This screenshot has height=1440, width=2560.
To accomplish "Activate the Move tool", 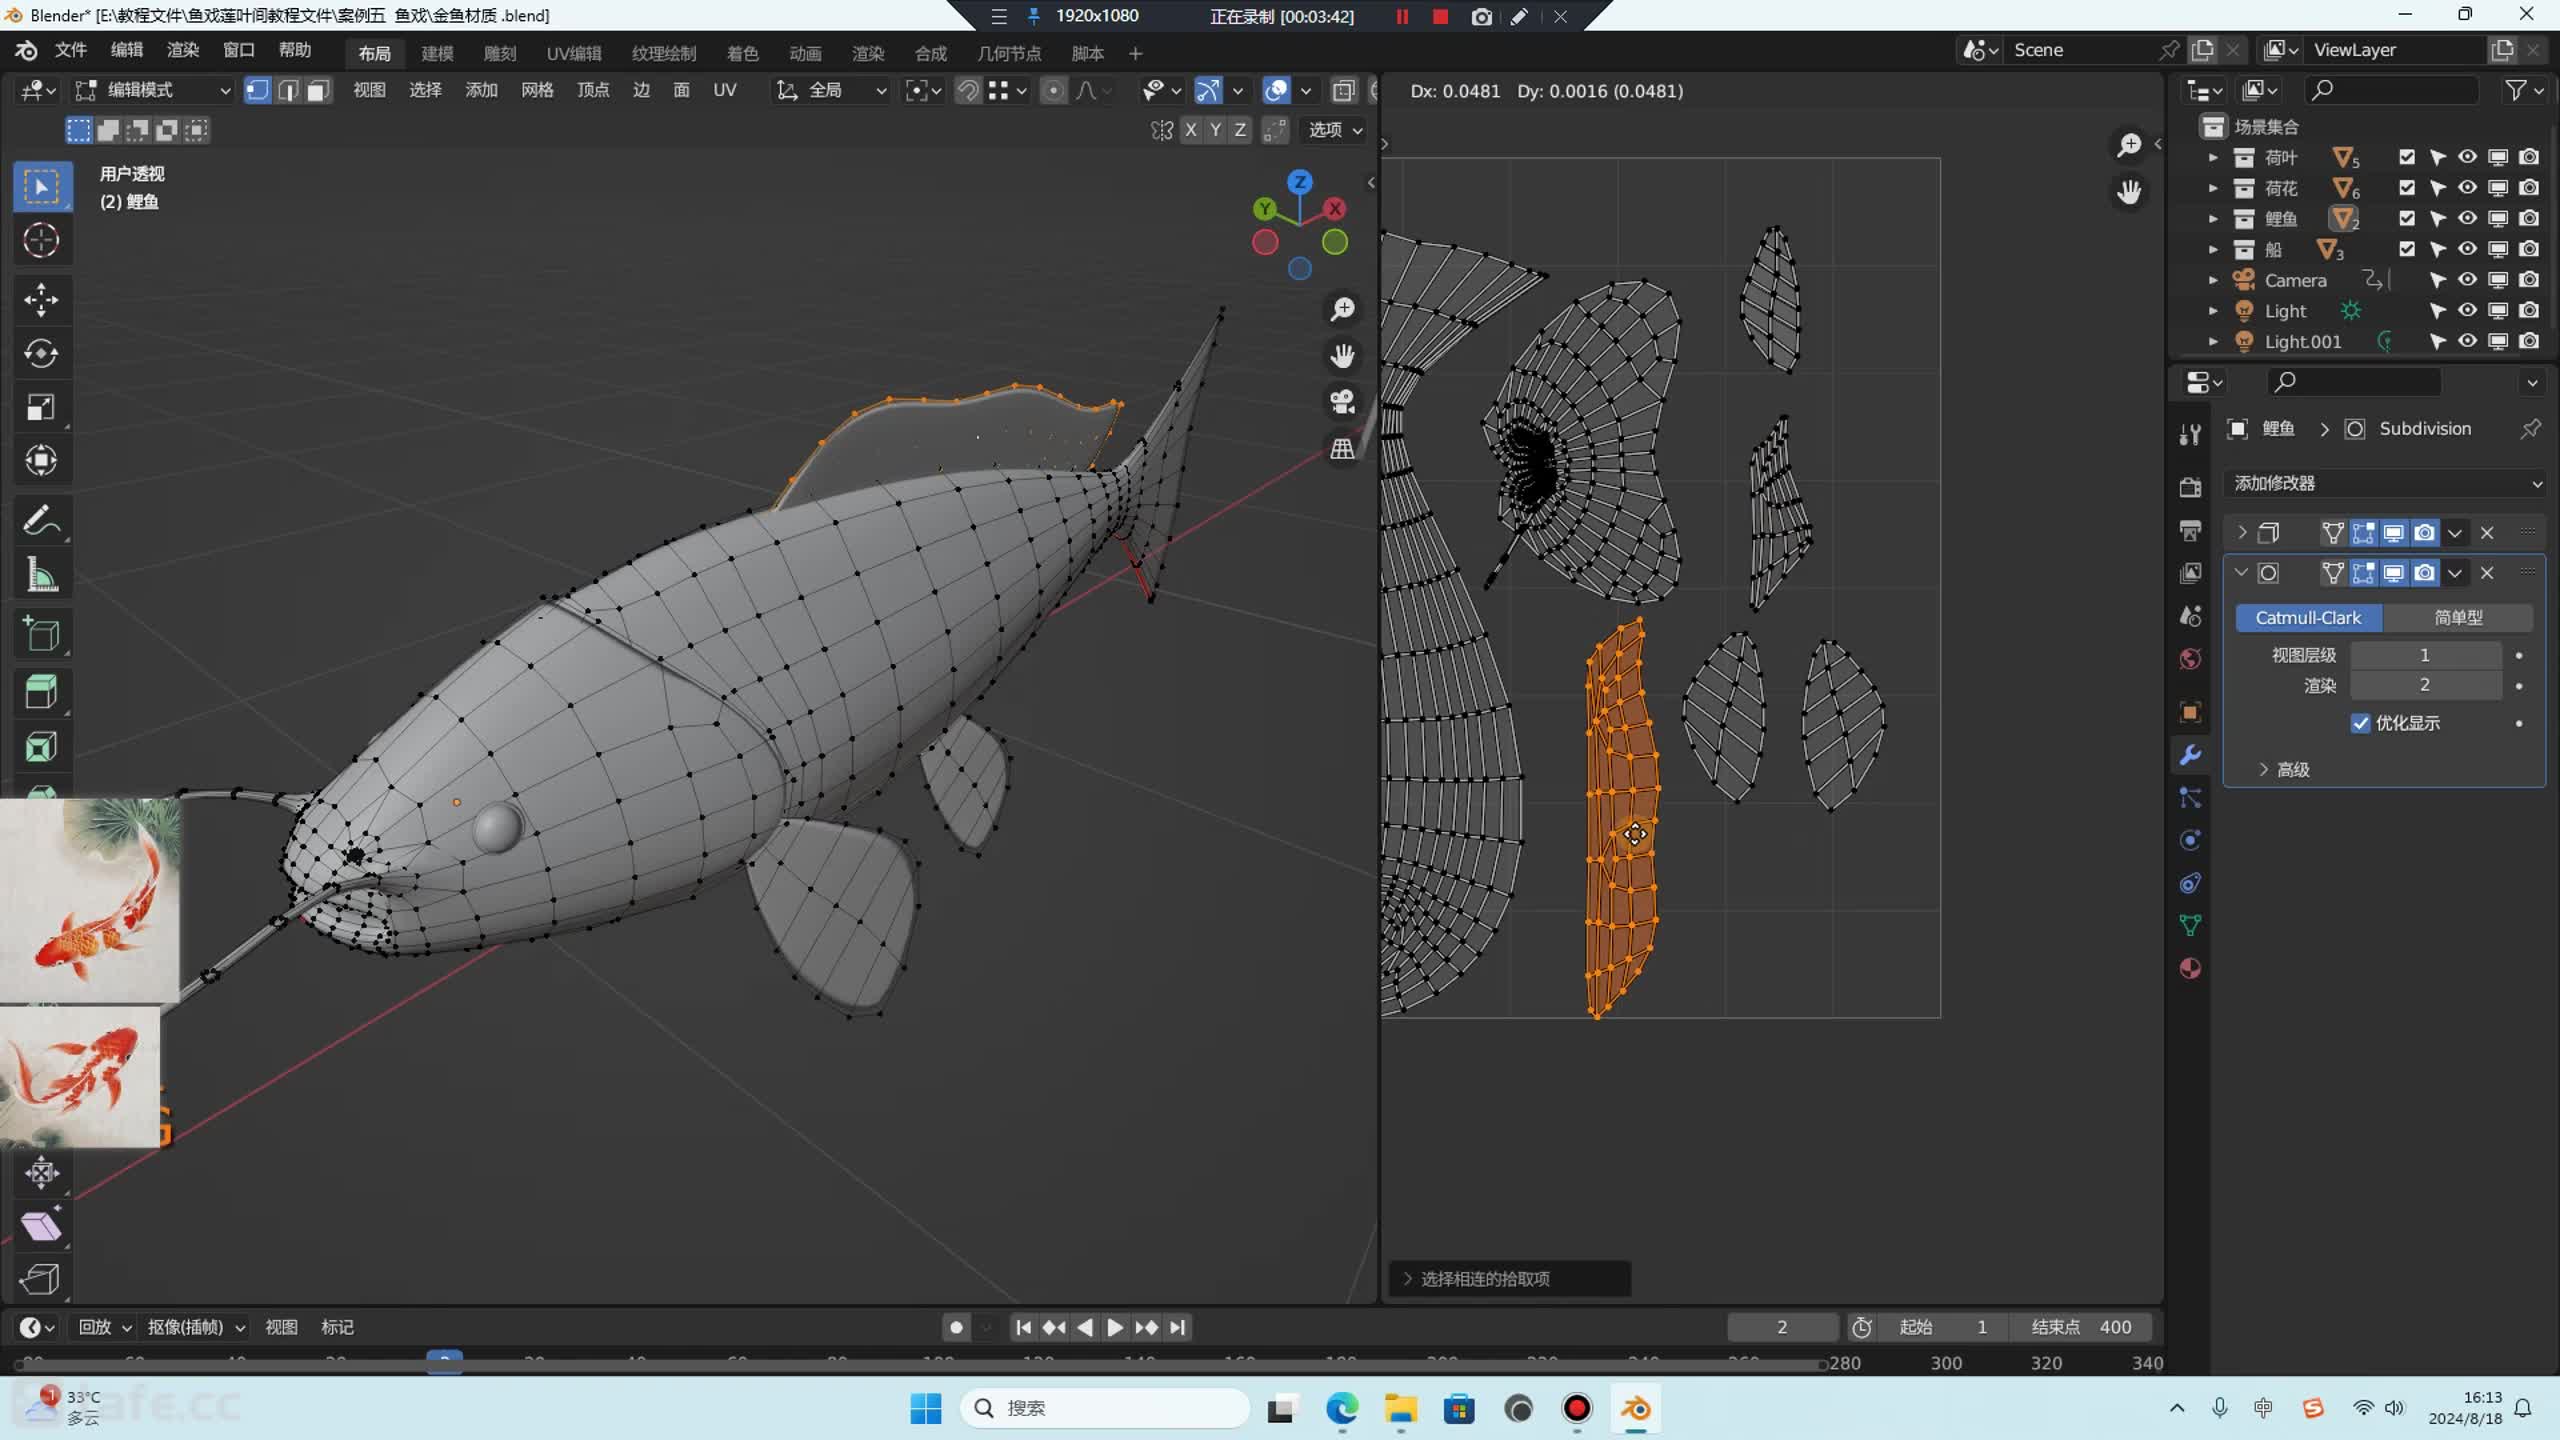I will pyautogui.click(x=41, y=299).
